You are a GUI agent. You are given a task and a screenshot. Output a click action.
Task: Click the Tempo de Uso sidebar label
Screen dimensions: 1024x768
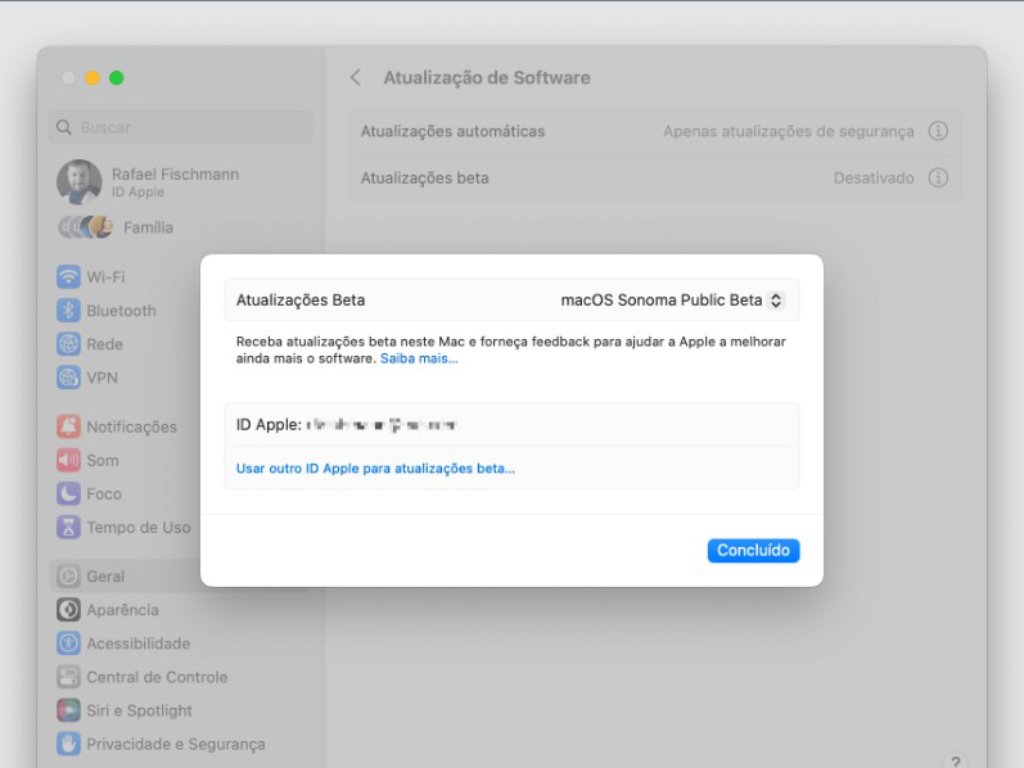(138, 527)
